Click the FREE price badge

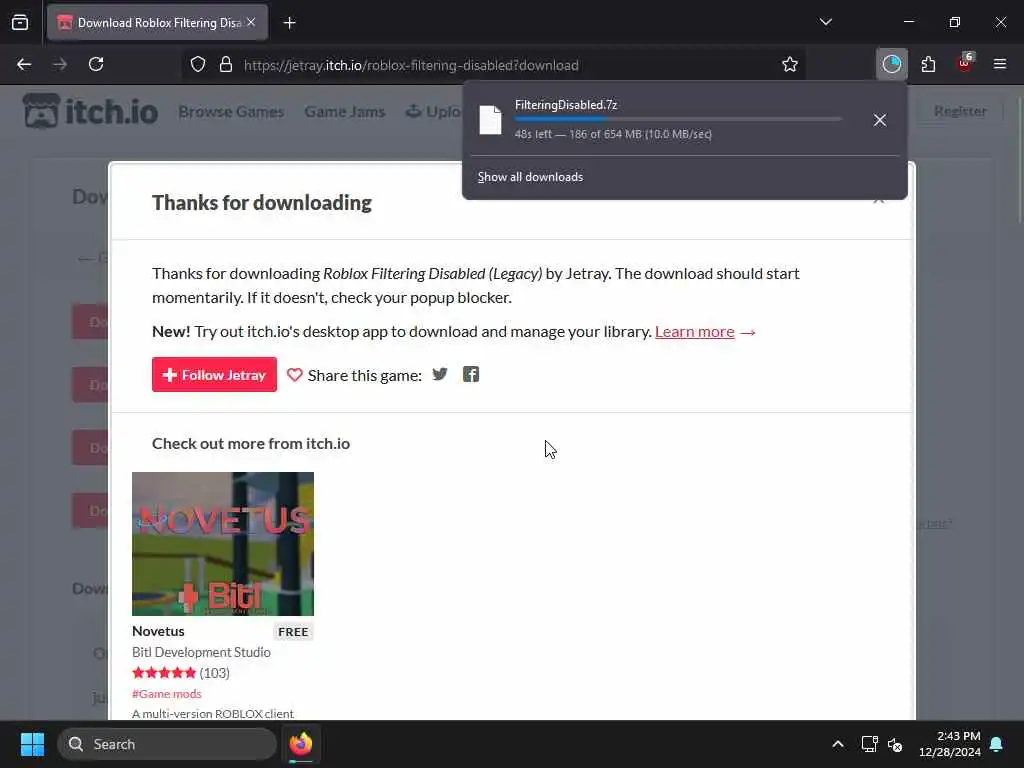click(x=293, y=632)
